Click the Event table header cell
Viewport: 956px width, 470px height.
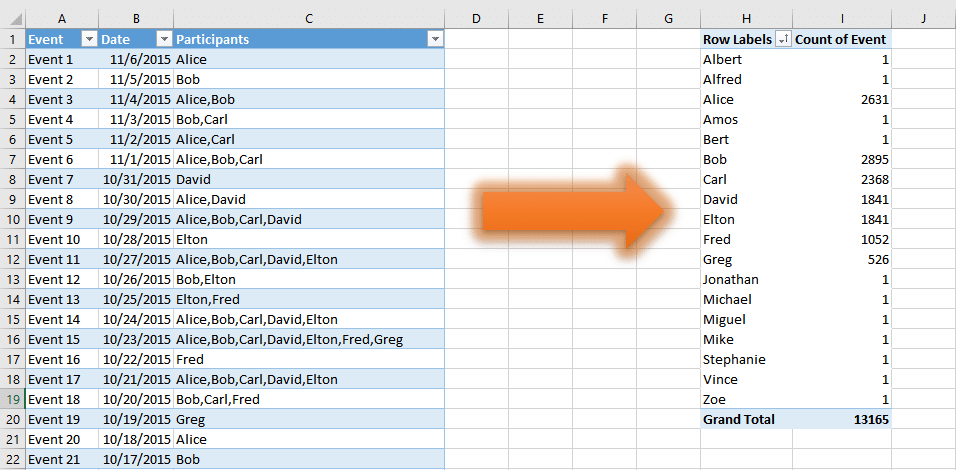62,40
